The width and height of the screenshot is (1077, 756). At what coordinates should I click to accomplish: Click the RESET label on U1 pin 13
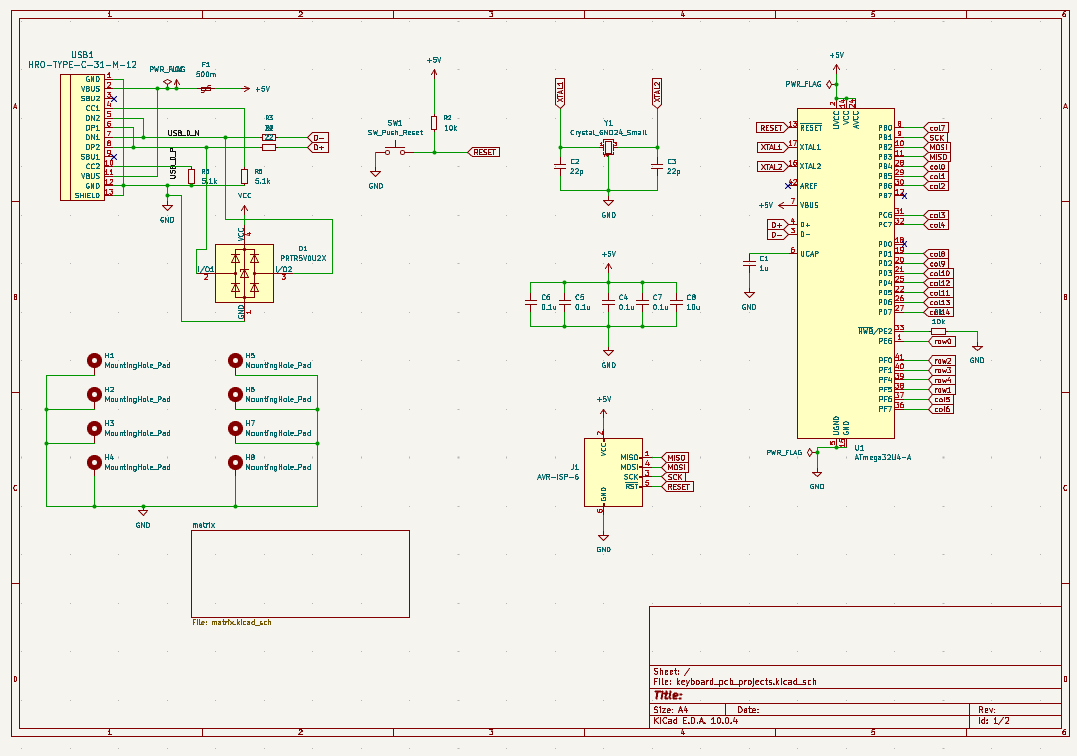coord(771,128)
